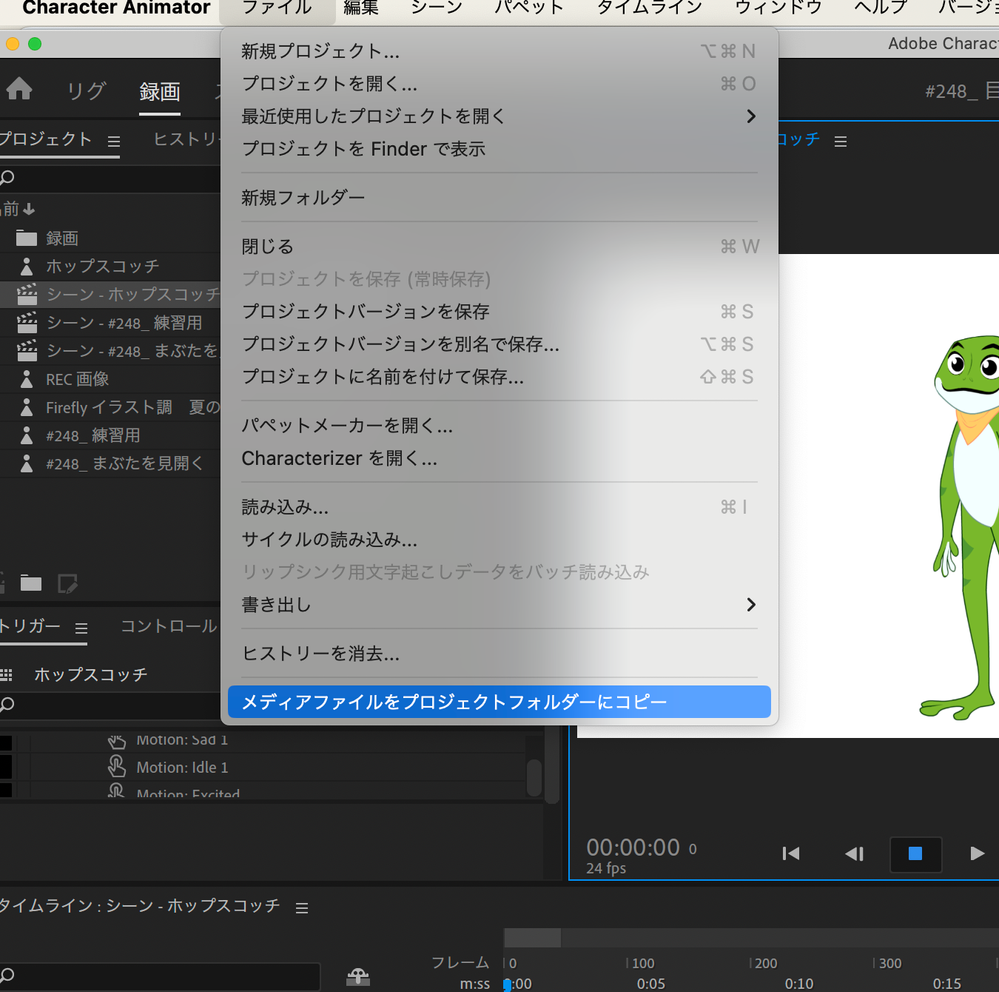Viewport: 999px width, 992px height.
Task: Open the ウィンドウ menu
Action: [x=778, y=8]
